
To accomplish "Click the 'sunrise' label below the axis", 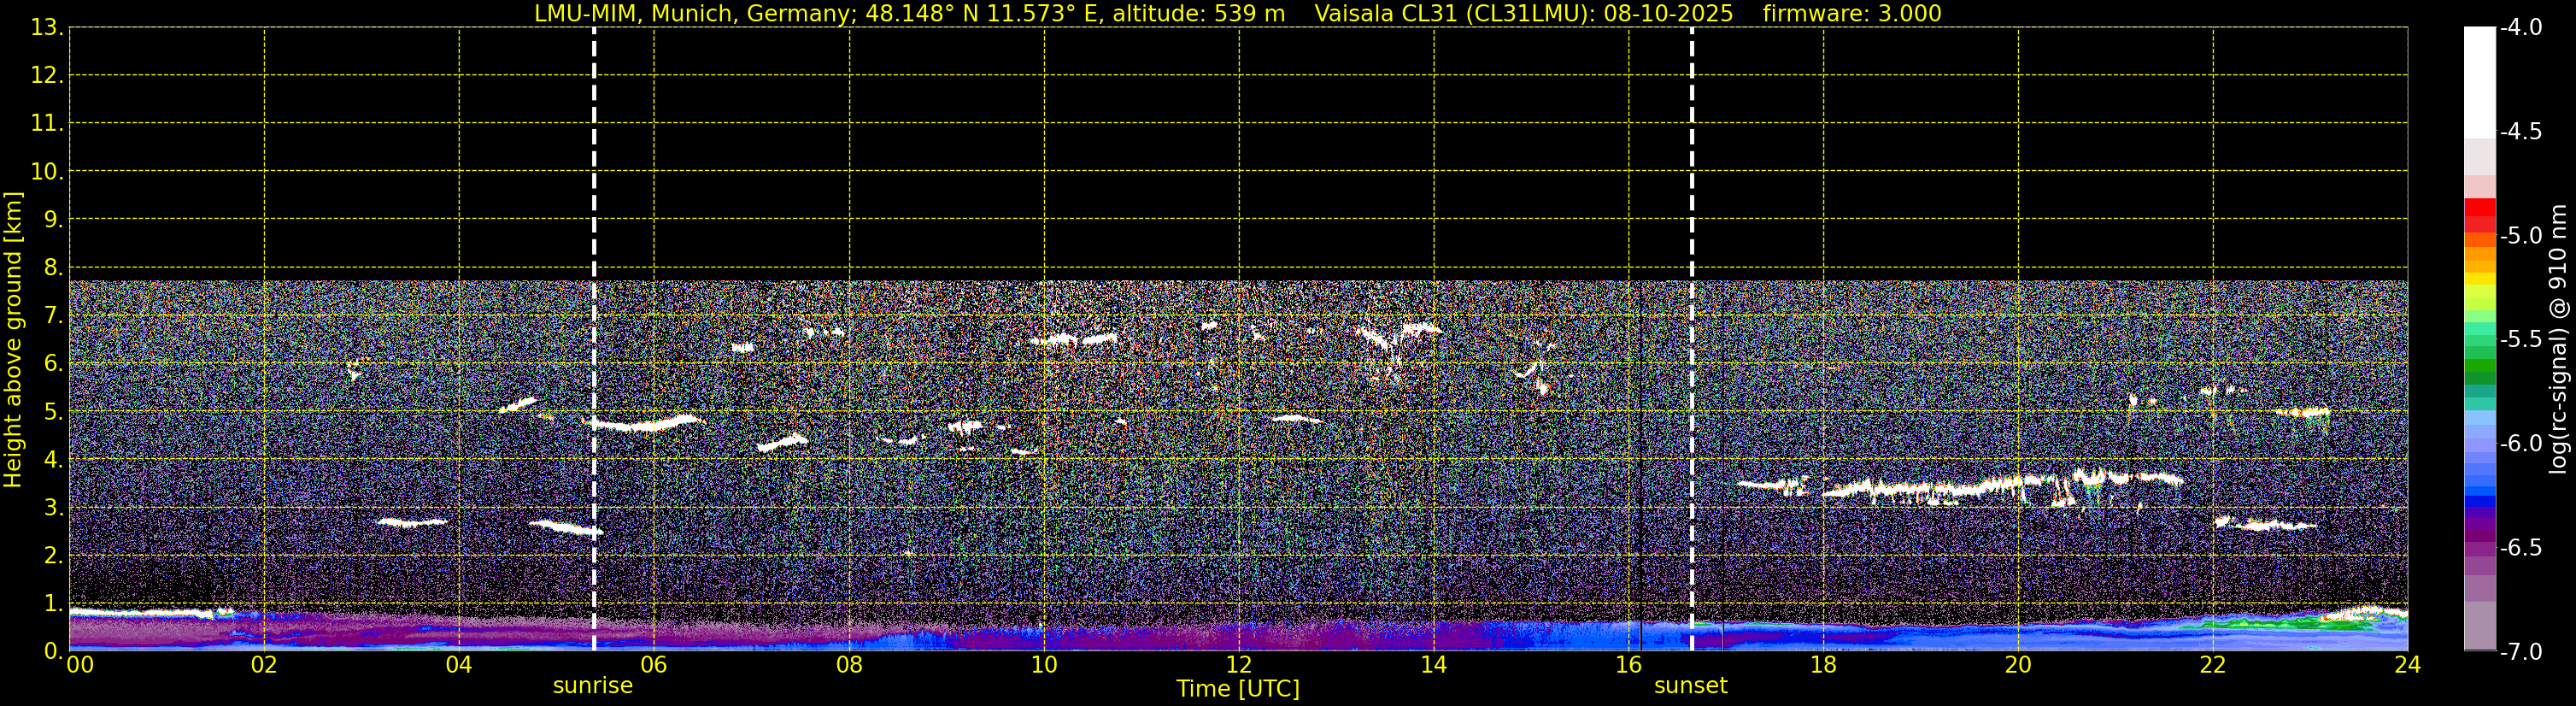I will click(x=592, y=686).
